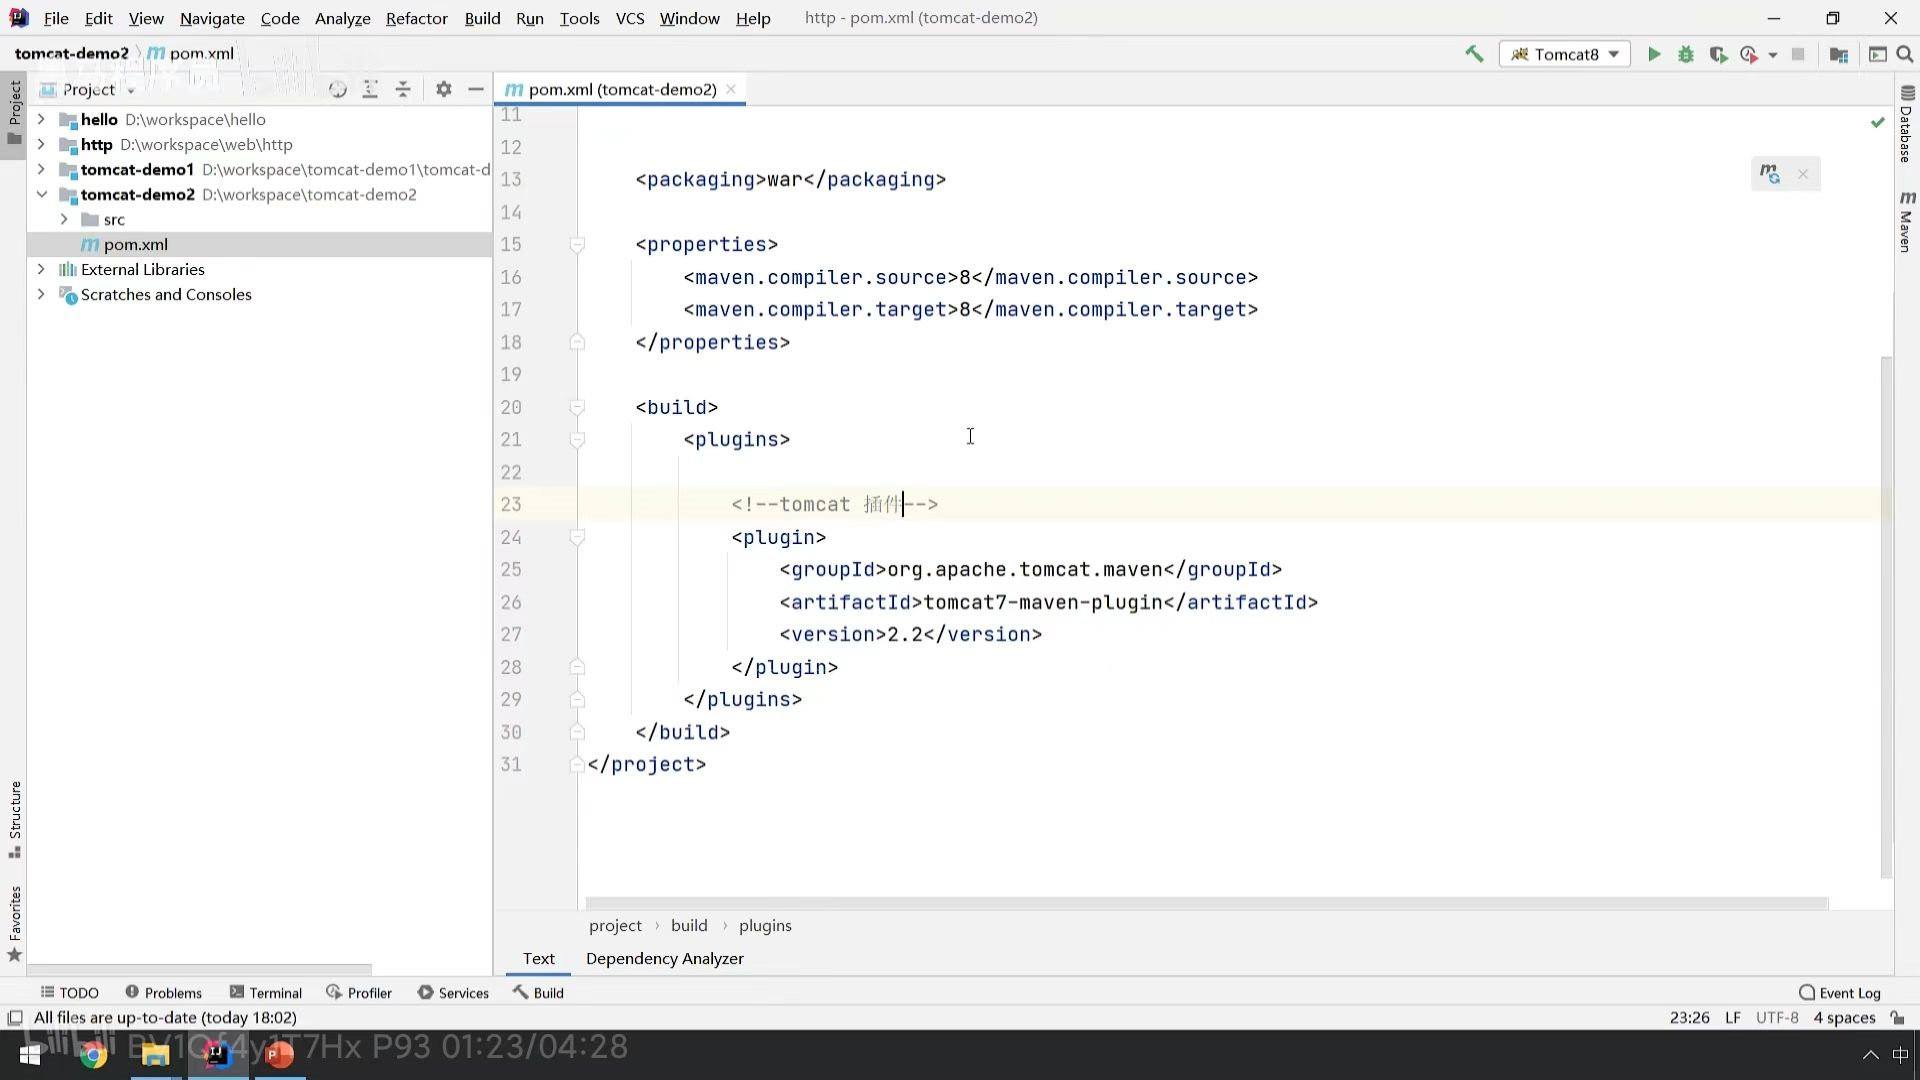1920x1080 pixels.
Task: Expand the src folder in tree
Action: [x=64, y=220]
